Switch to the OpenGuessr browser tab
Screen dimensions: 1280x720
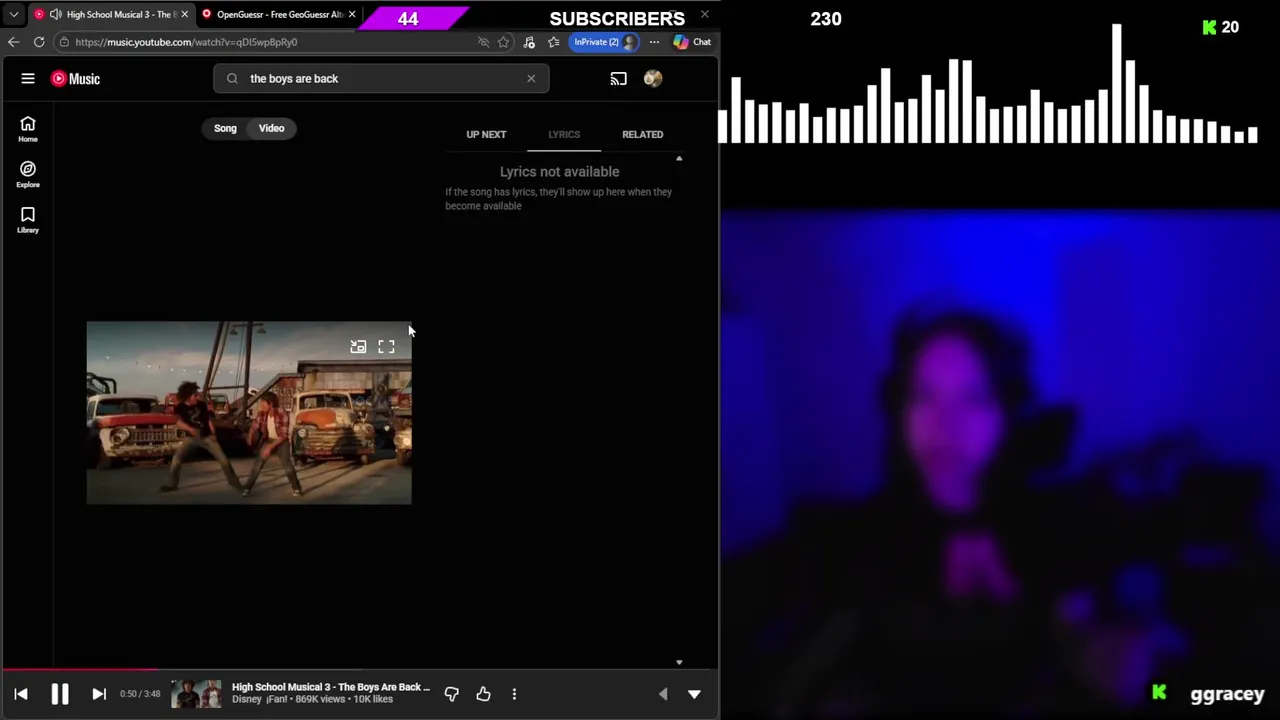click(x=278, y=14)
